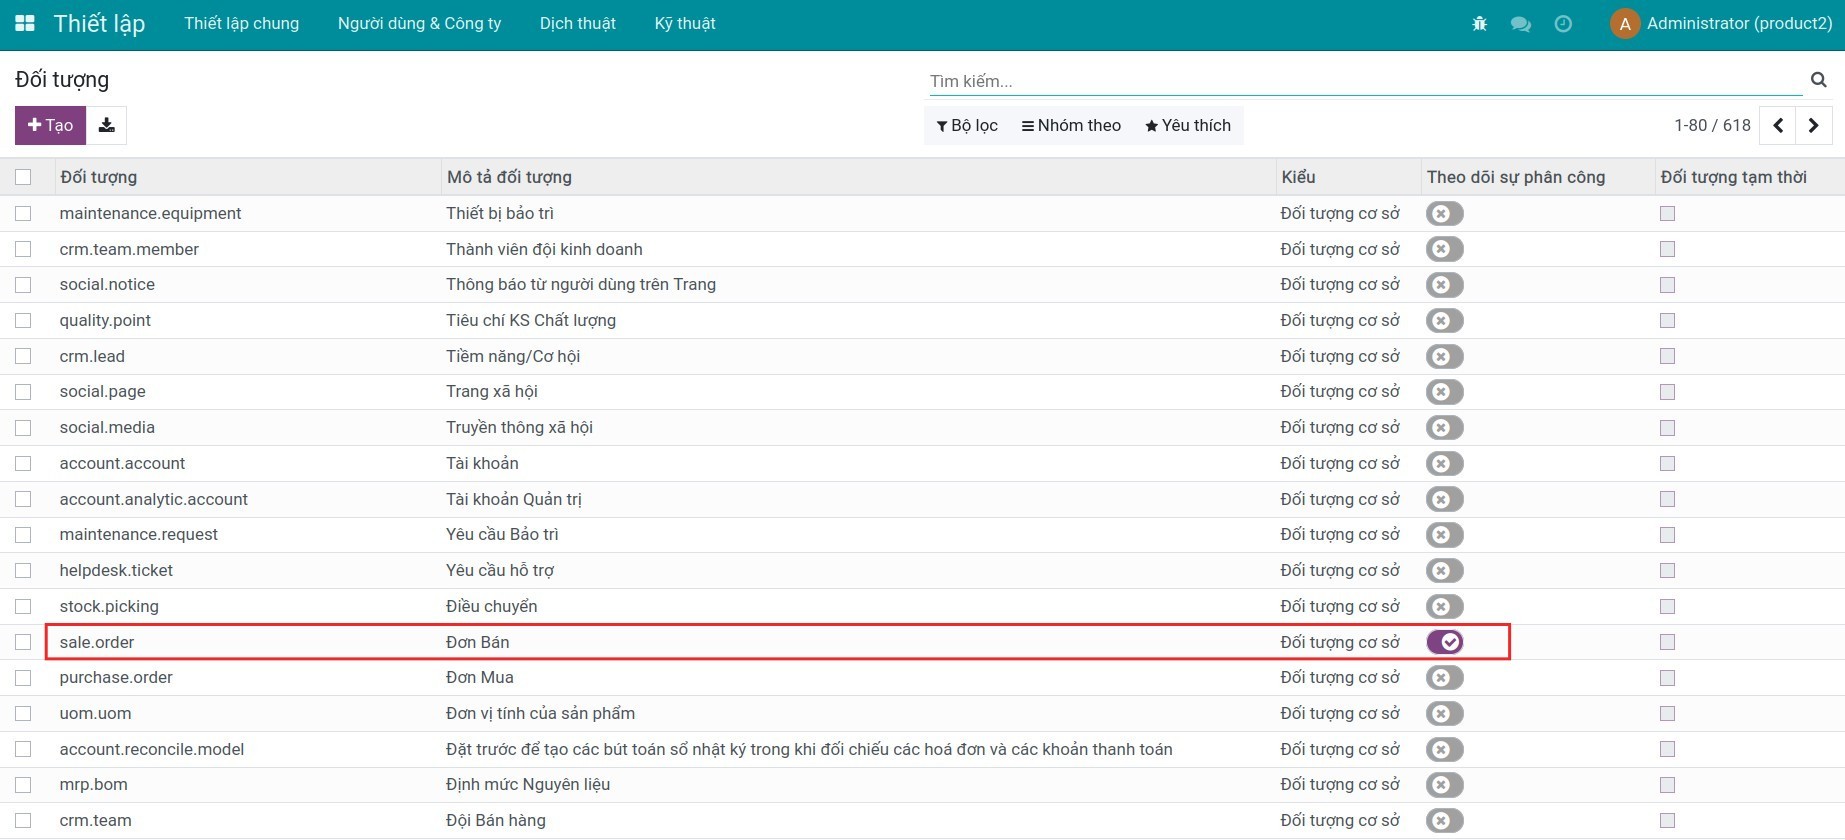The width and height of the screenshot is (1845, 840).
Task: Expand the Bộ lọc filter dropdown
Action: (967, 125)
